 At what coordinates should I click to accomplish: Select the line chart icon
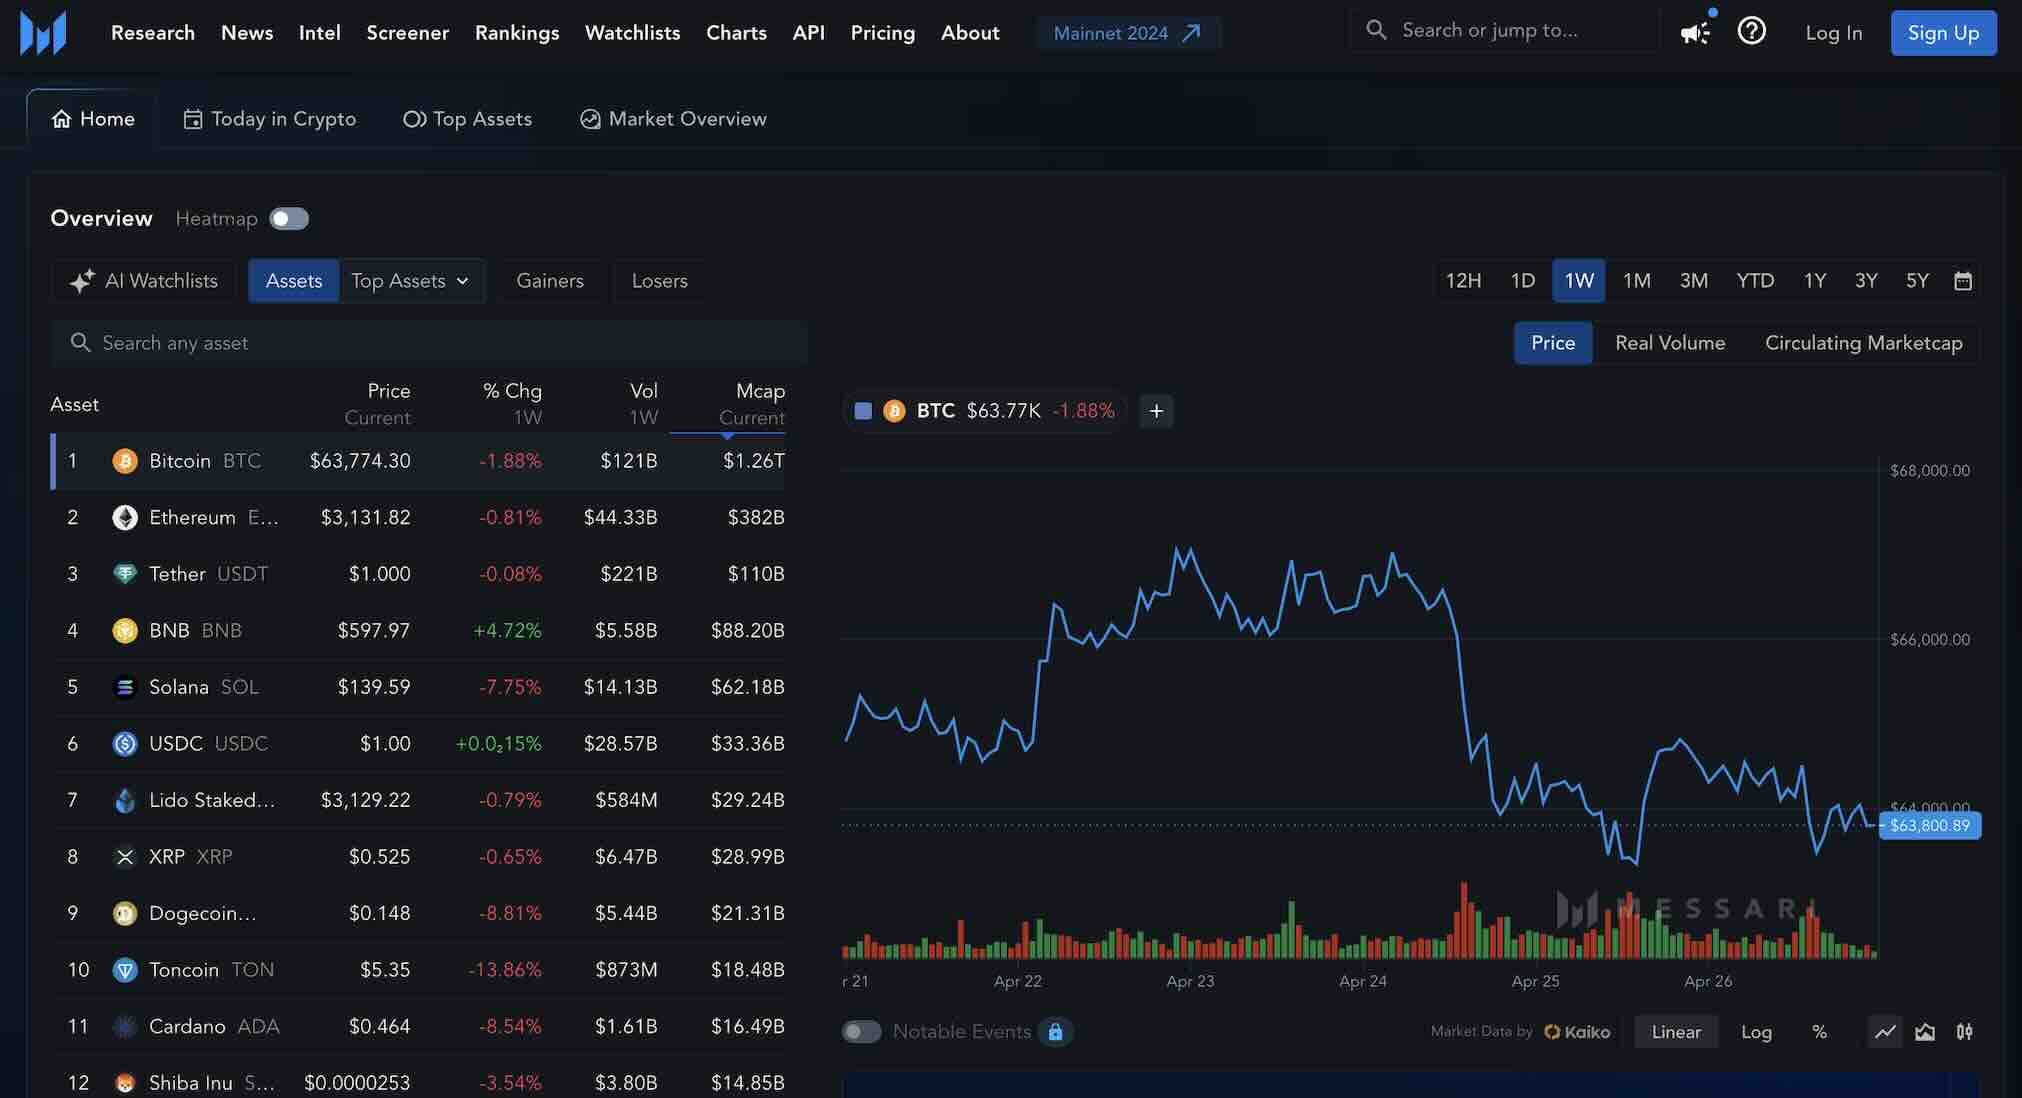[x=1884, y=1032]
